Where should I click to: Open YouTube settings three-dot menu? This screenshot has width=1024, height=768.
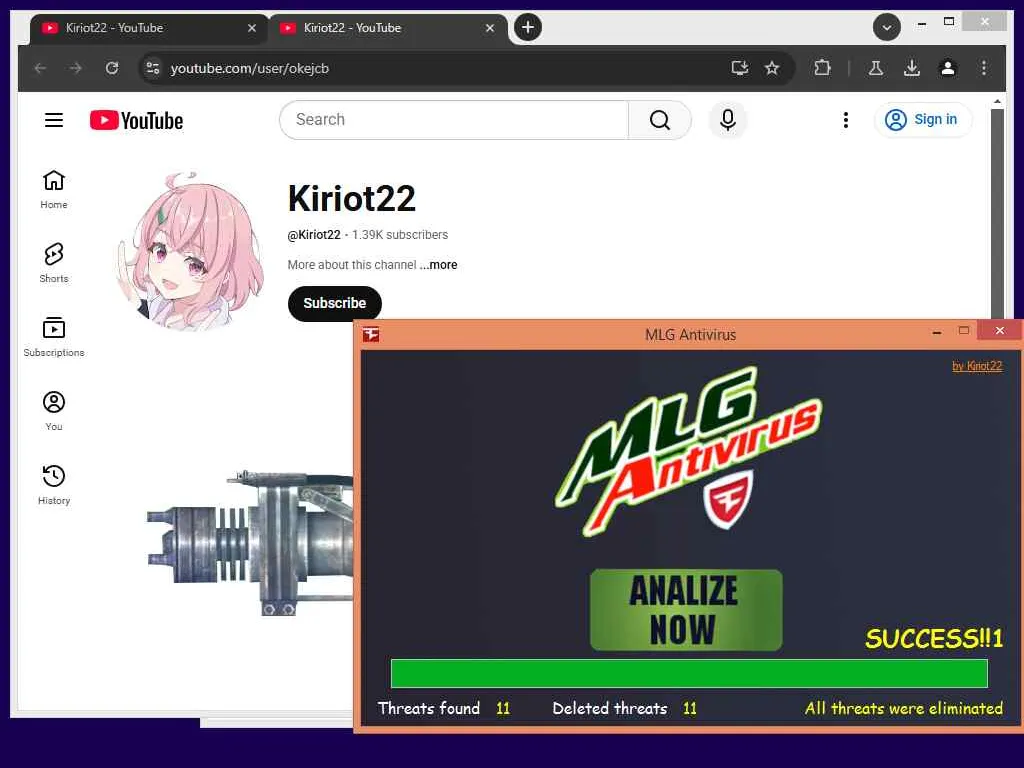846,120
